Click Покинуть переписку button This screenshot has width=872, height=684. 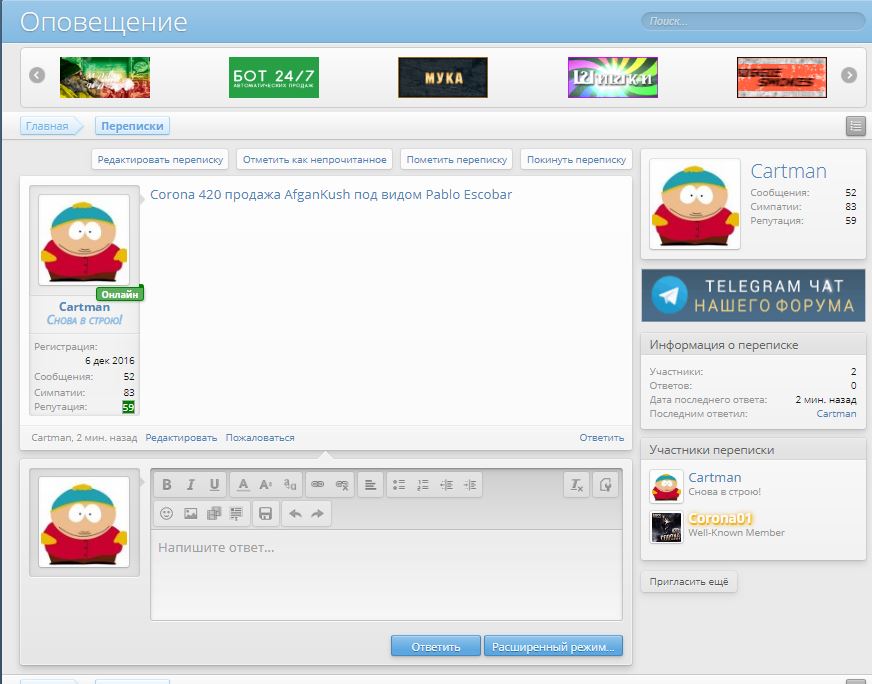pos(576,160)
